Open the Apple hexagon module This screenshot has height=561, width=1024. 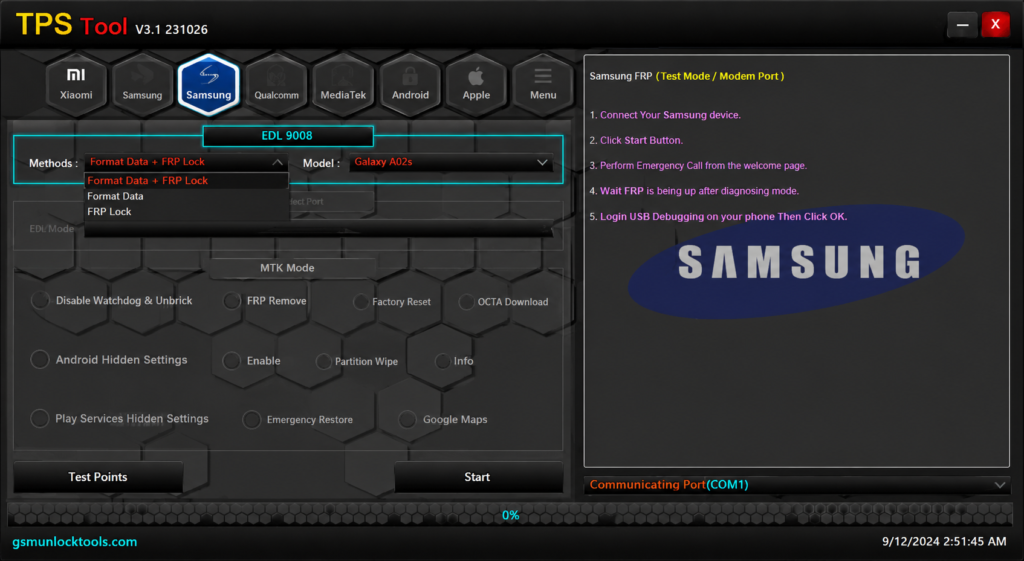[476, 85]
